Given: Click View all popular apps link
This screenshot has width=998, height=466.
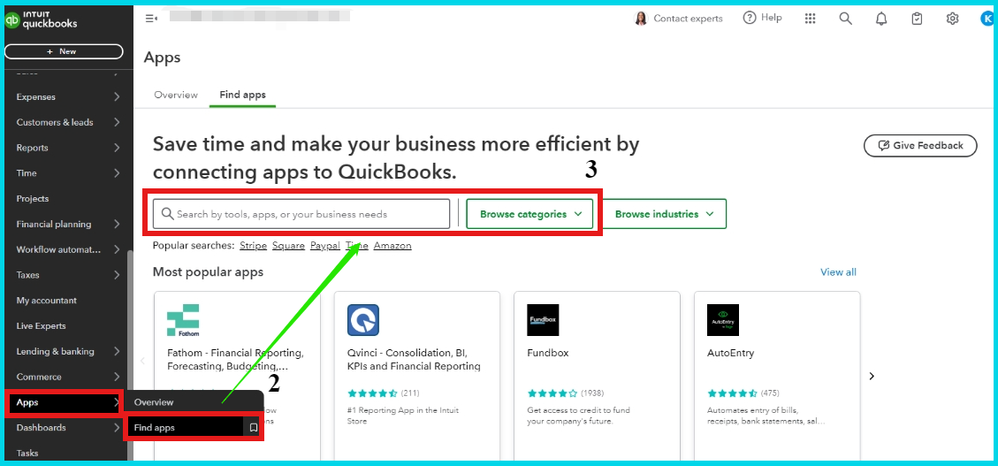Looking at the screenshot, I should pyautogui.click(x=838, y=272).
